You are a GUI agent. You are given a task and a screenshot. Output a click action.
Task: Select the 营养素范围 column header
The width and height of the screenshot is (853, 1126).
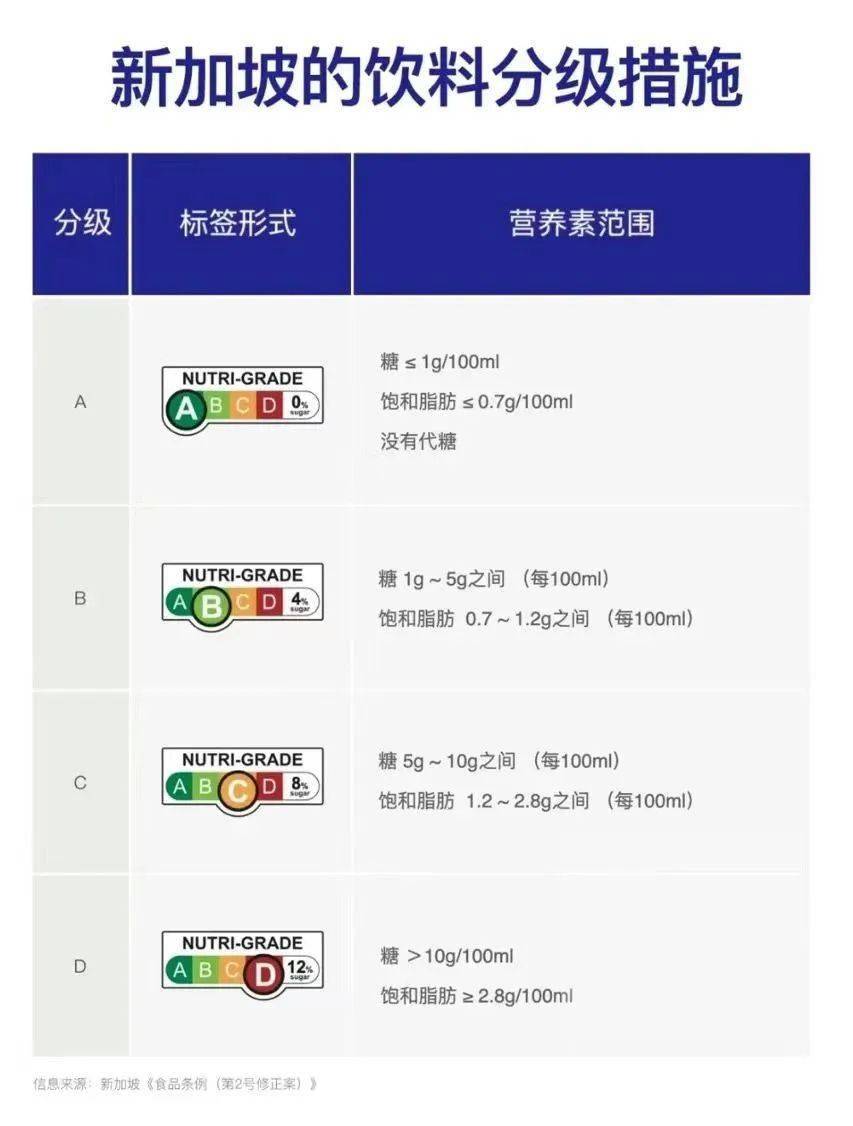[582, 223]
